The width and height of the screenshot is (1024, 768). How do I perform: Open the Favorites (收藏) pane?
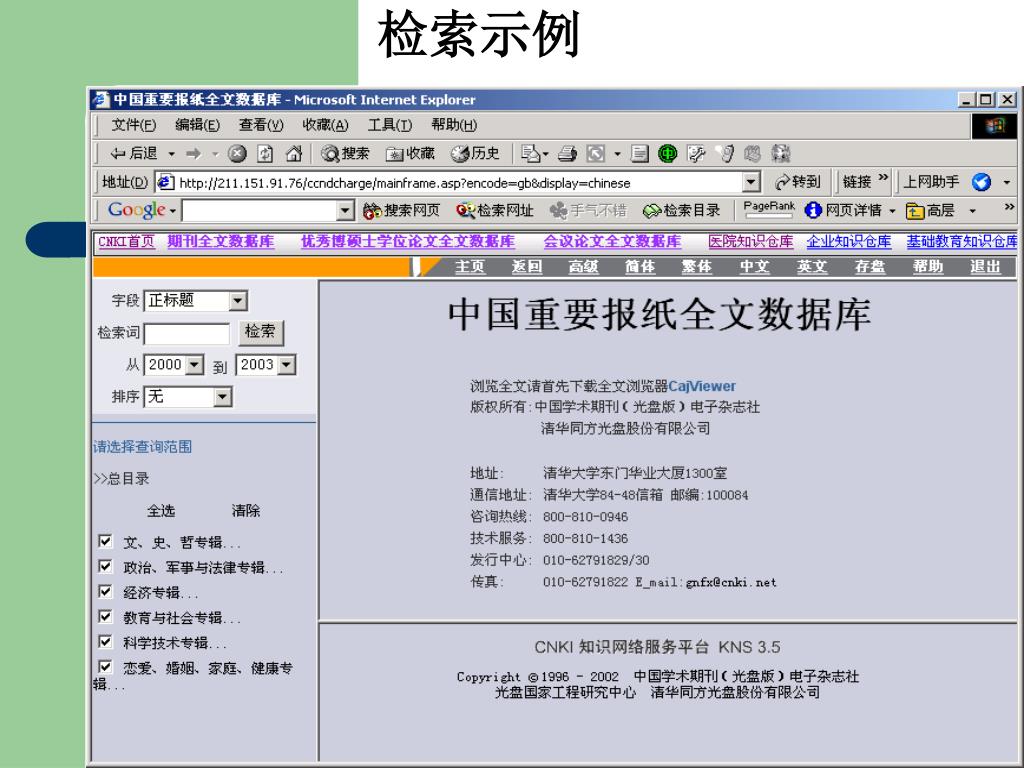[x=410, y=153]
